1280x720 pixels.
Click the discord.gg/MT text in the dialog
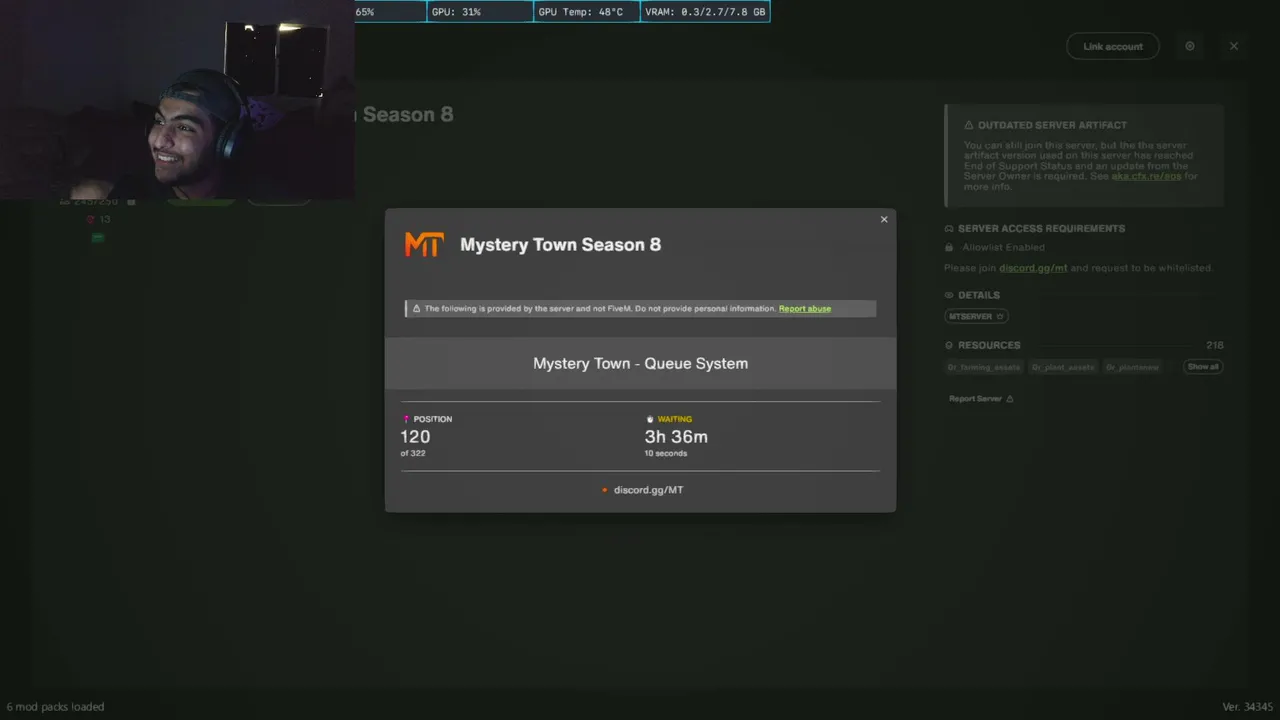click(x=649, y=490)
